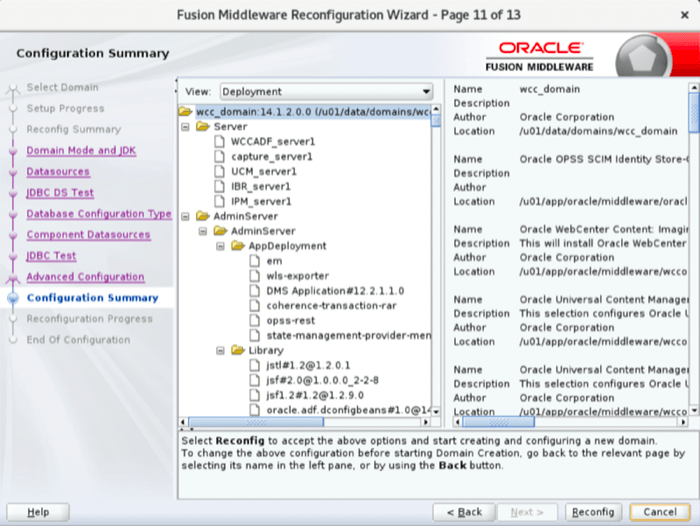Click the jsf1.2#1.2@1.2.9.0 document icon
700x526 pixels.
254,395
